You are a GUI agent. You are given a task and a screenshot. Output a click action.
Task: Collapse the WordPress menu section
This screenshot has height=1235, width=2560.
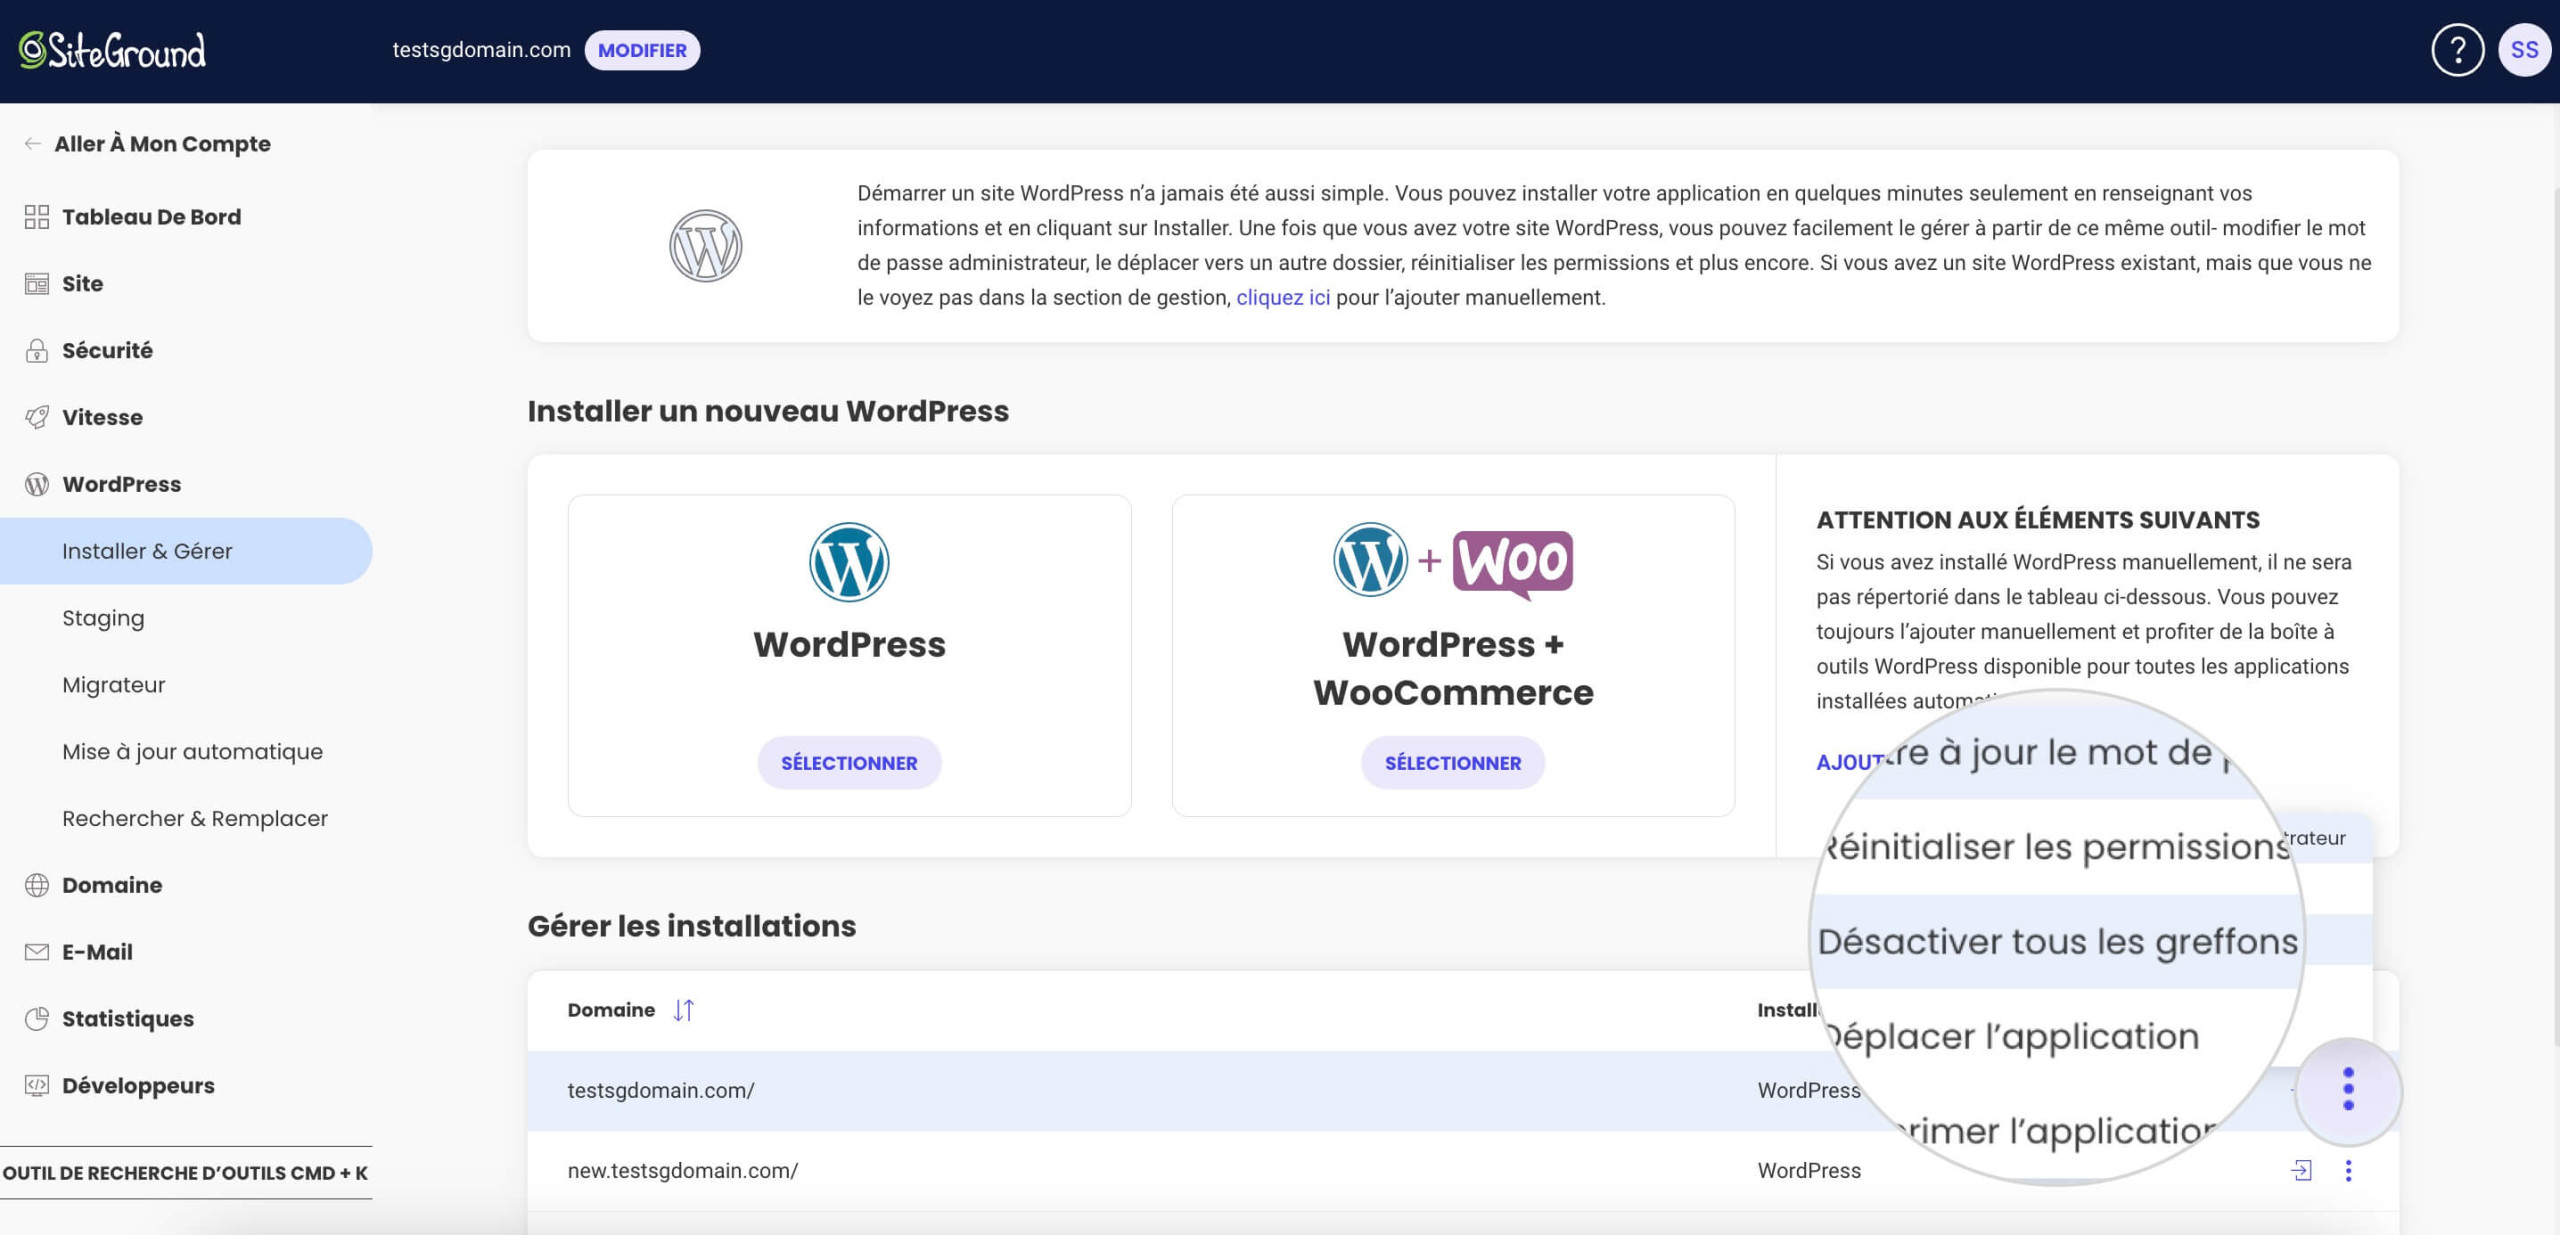tap(121, 484)
